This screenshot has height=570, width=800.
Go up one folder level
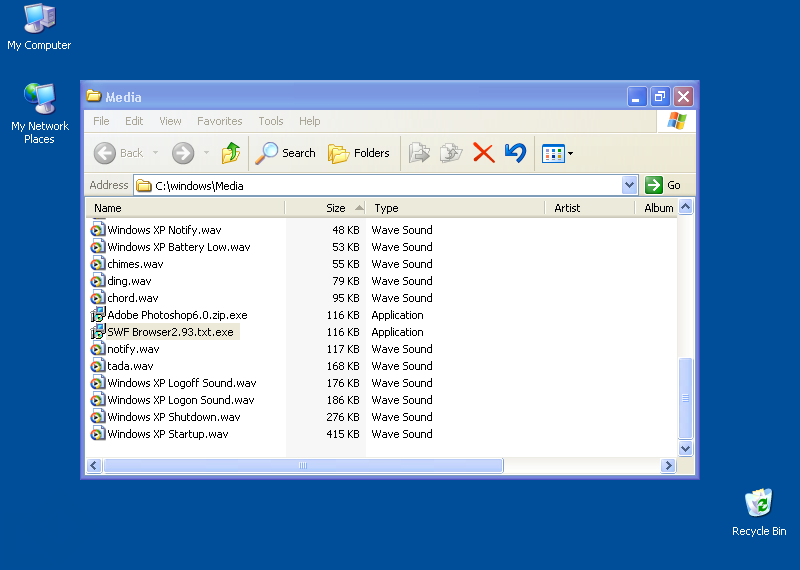click(x=231, y=153)
